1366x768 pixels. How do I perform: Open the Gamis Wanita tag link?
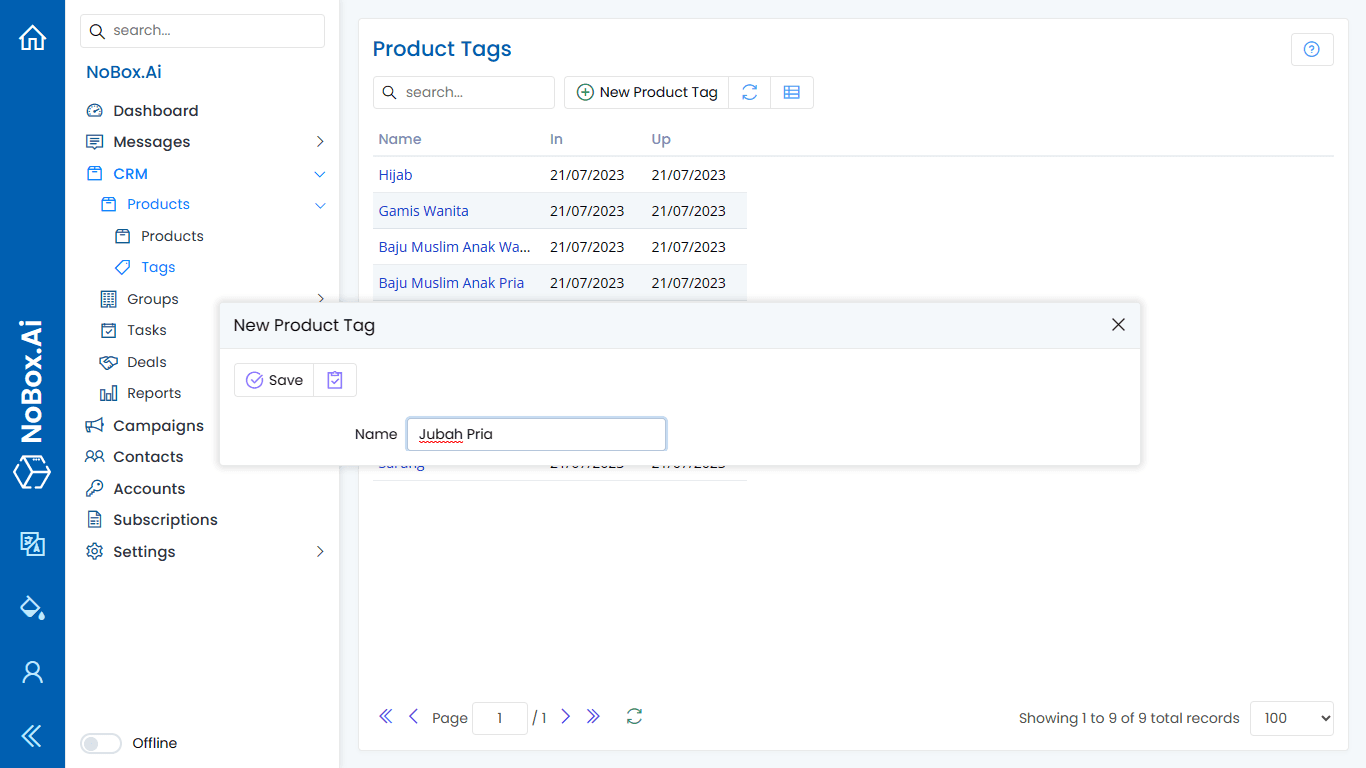(x=423, y=210)
